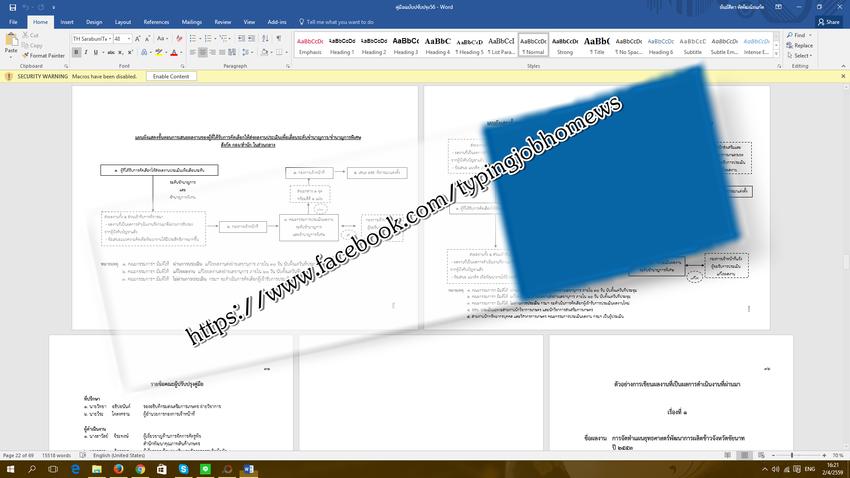Open Chrome from the taskbar

(140, 469)
